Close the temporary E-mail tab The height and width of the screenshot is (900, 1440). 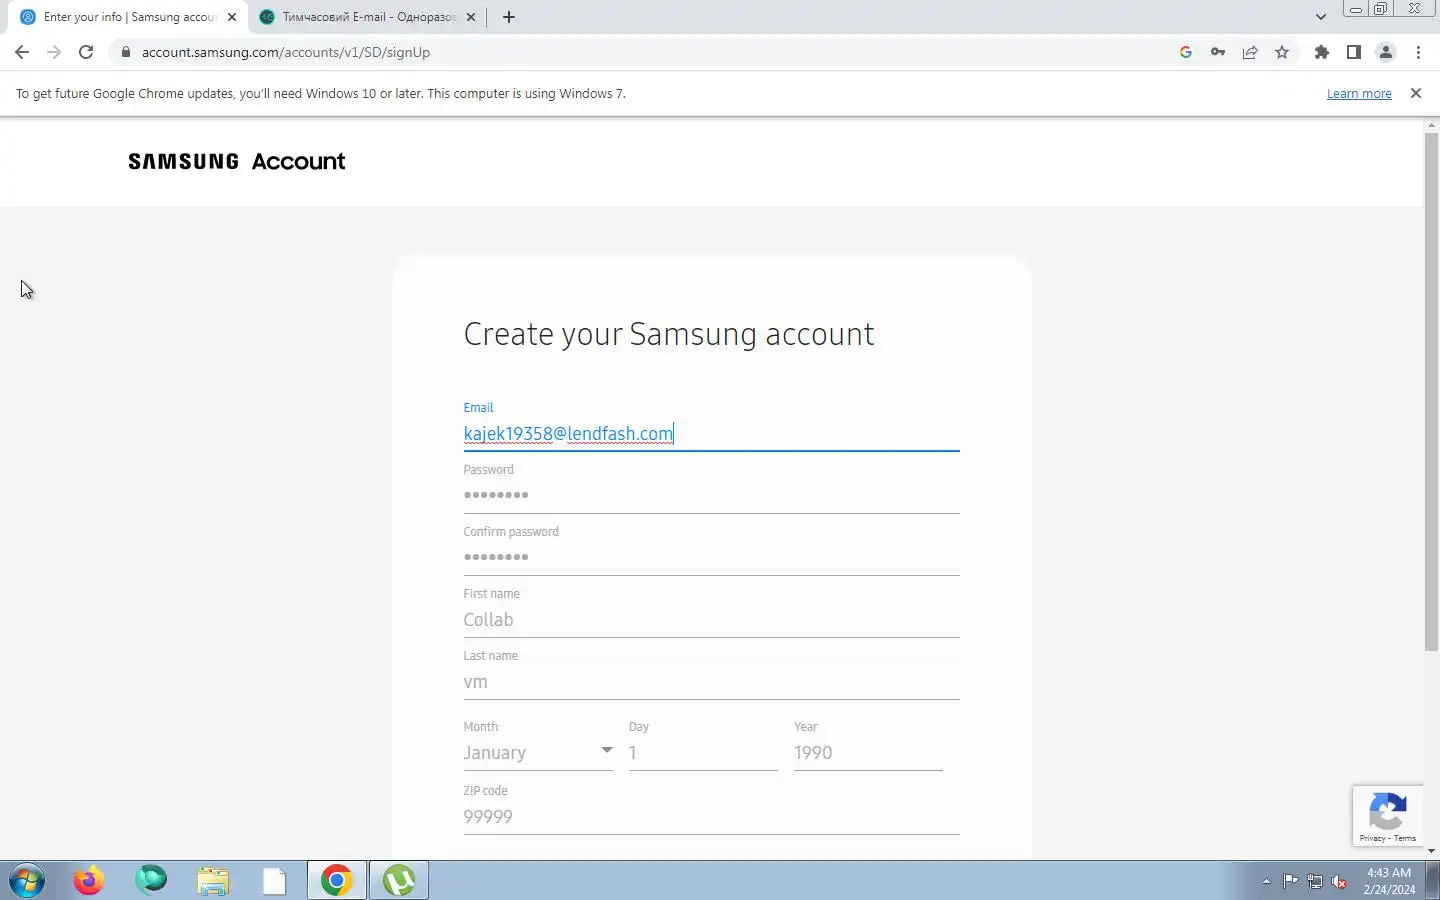tap(471, 17)
